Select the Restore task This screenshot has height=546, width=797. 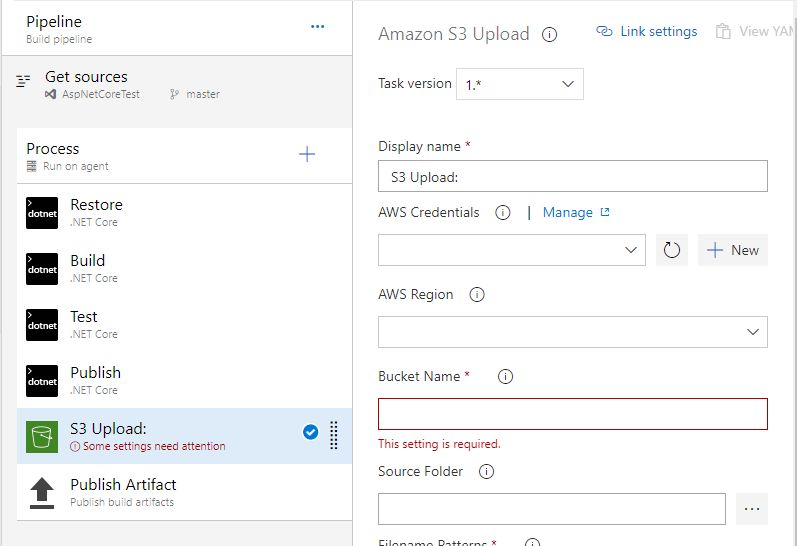(x=185, y=213)
